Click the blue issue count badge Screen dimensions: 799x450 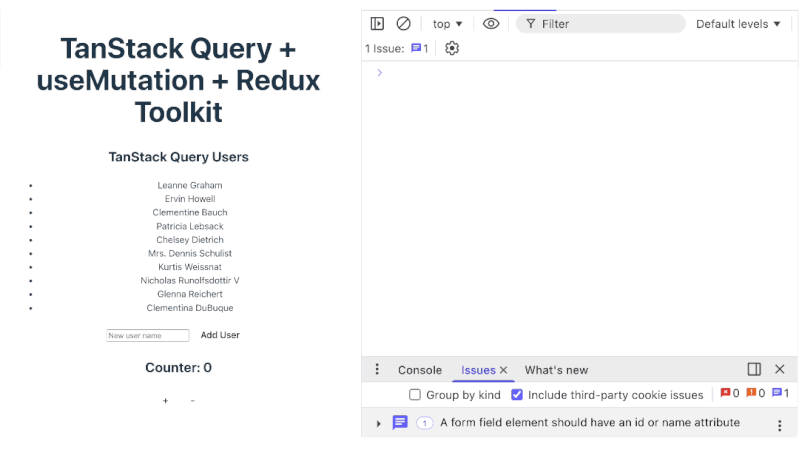pyautogui.click(x=420, y=48)
